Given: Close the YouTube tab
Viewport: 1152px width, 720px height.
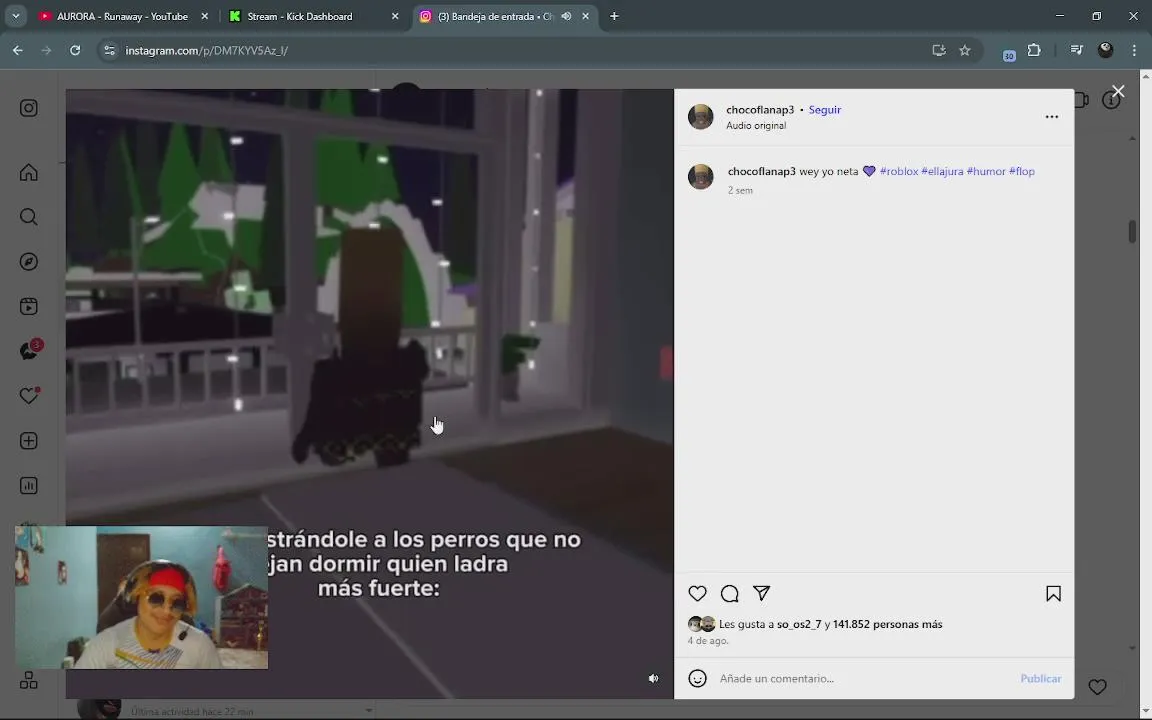Looking at the screenshot, I should point(204,16).
